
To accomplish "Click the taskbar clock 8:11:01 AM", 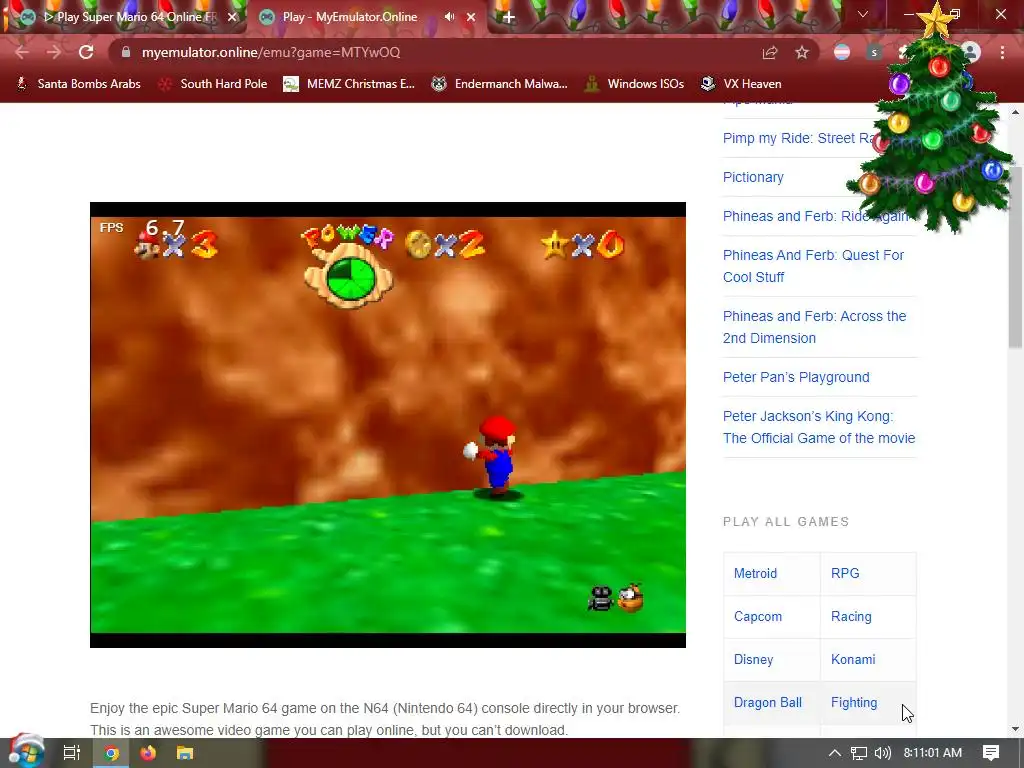I will 933,753.
